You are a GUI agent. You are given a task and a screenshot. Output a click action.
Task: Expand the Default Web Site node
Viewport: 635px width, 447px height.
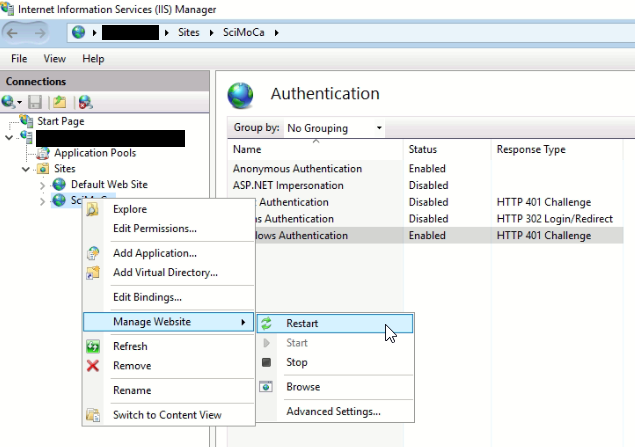coord(42,185)
